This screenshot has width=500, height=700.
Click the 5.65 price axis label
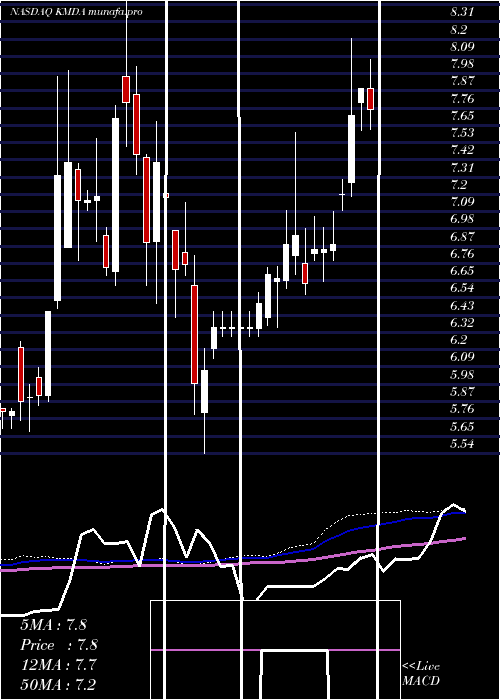point(462,426)
